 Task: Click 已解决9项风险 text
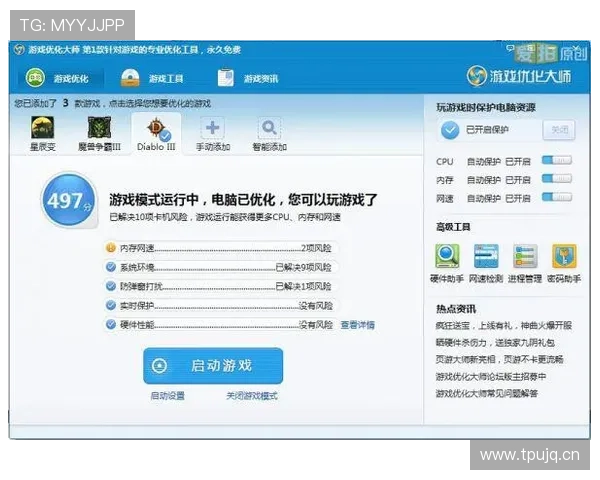[x=303, y=267]
